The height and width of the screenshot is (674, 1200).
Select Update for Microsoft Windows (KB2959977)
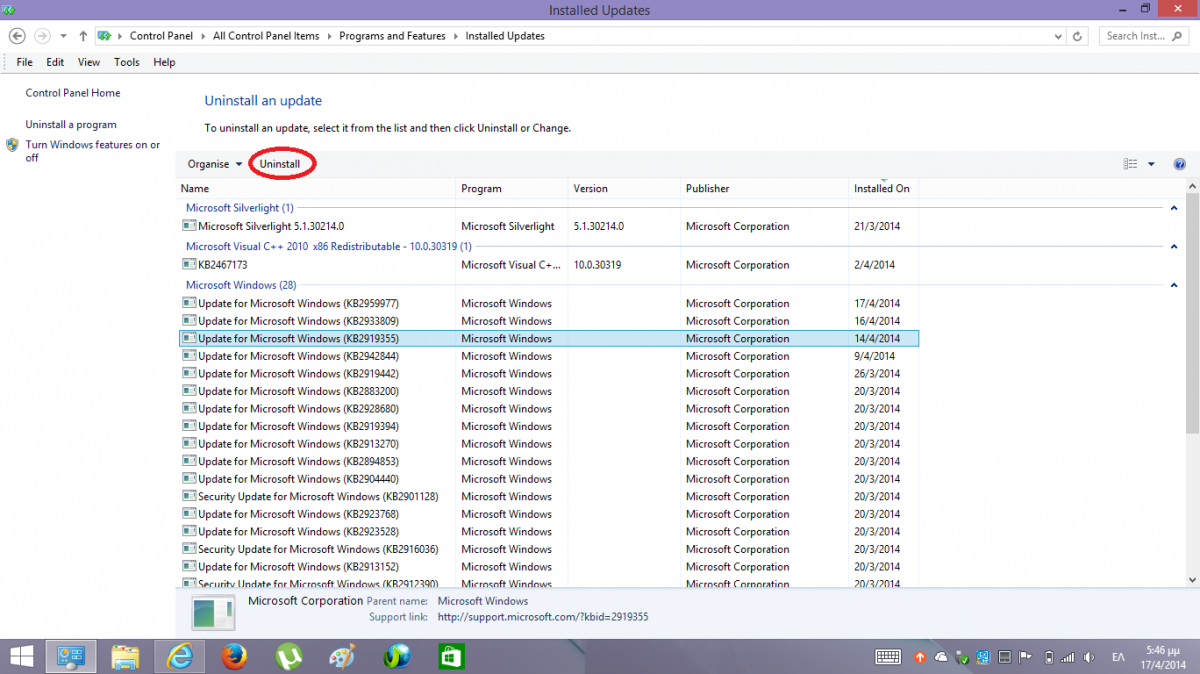[x=548, y=303]
